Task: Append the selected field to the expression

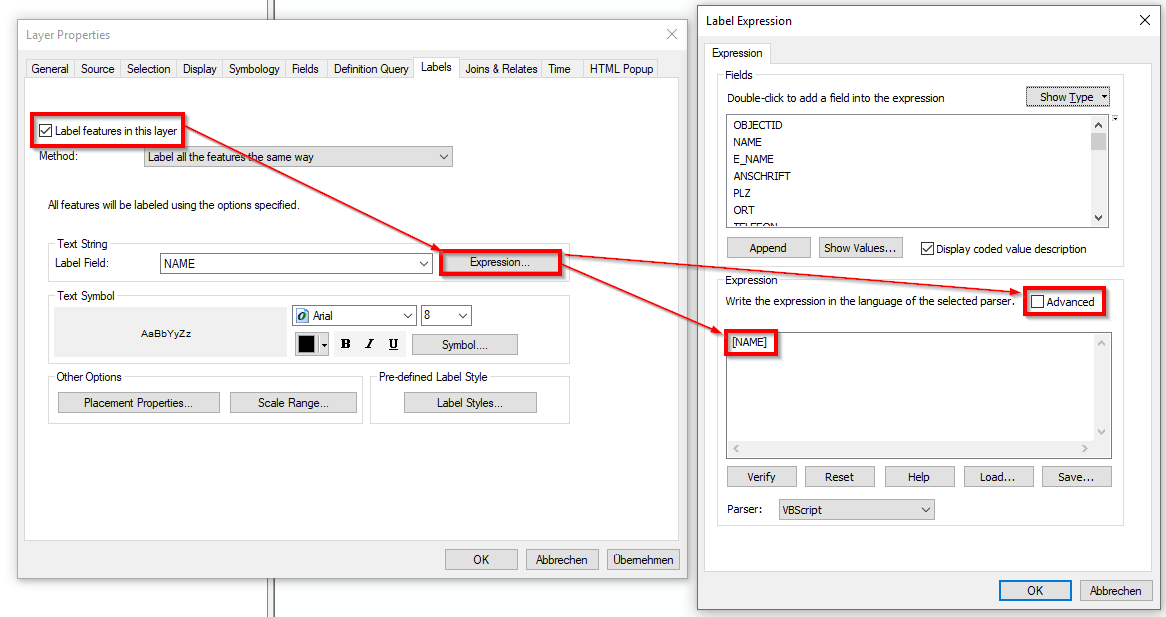Action: pos(768,247)
